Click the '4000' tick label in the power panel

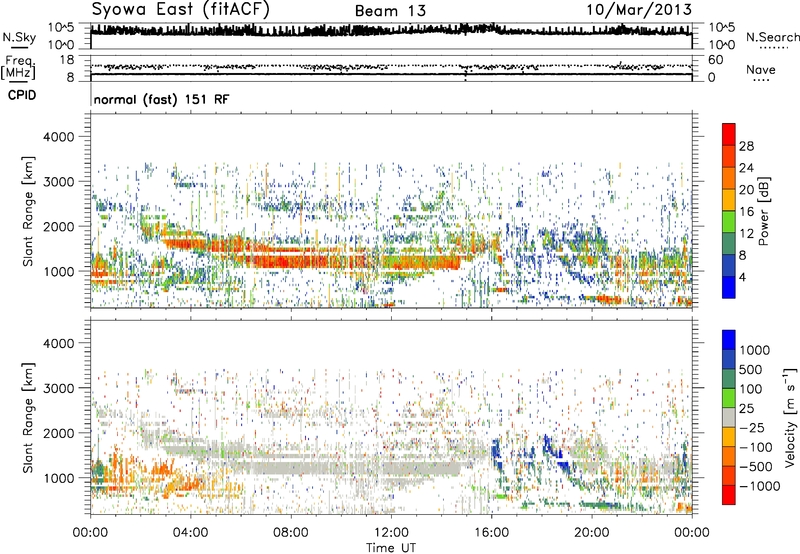(58, 137)
